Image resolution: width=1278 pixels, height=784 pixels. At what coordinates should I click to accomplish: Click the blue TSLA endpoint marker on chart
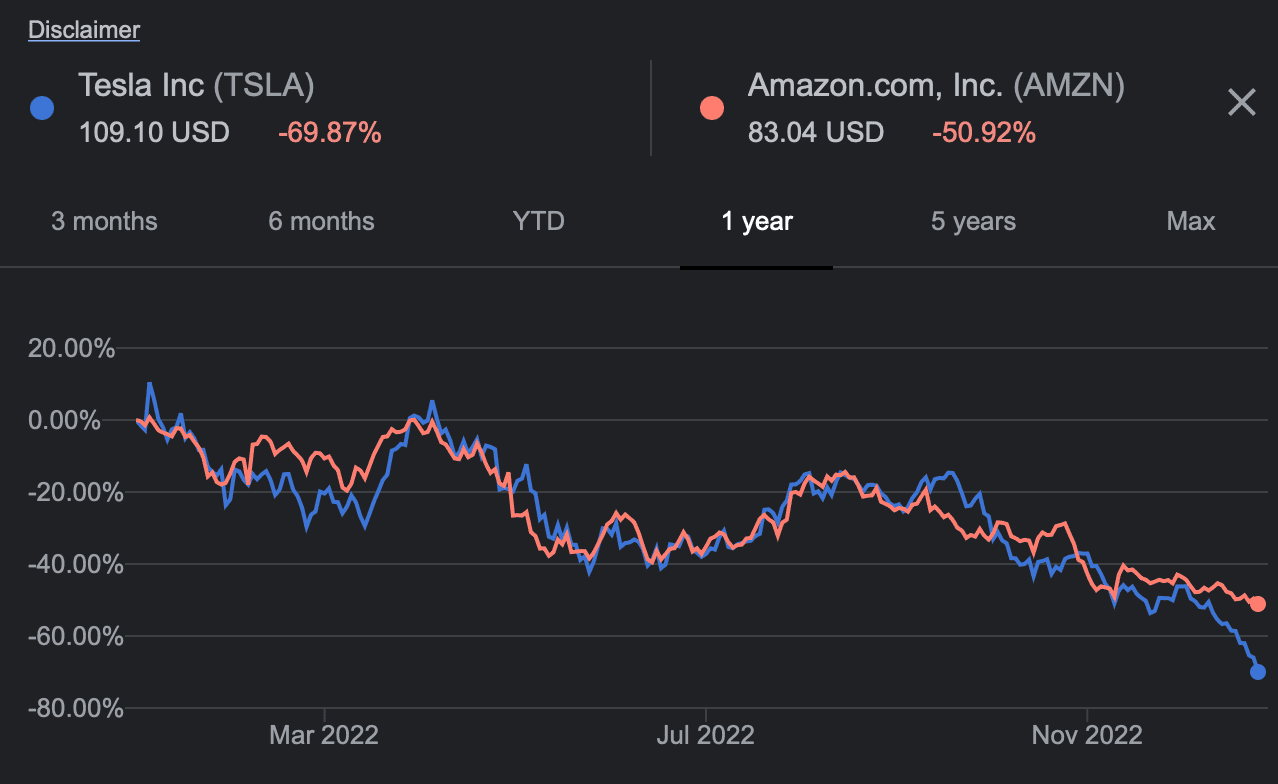[1257, 672]
